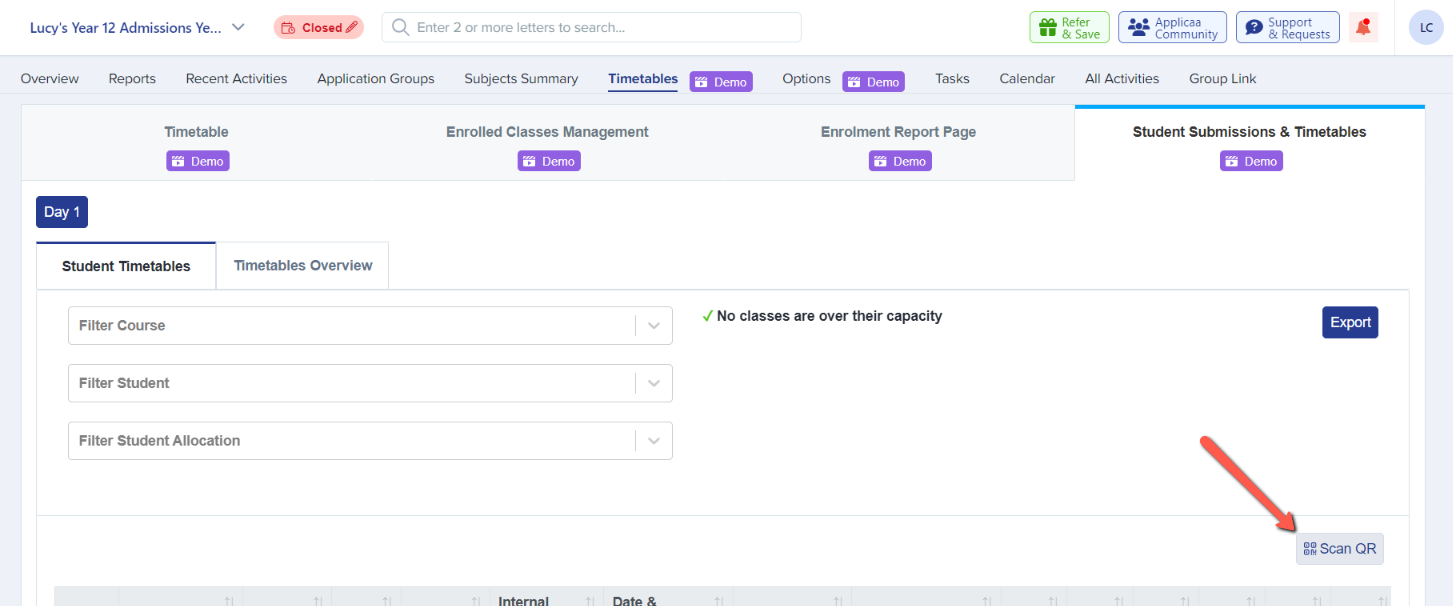The image size is (1453, 606).
Task: Focus the search box at the top
Action: 591,28
